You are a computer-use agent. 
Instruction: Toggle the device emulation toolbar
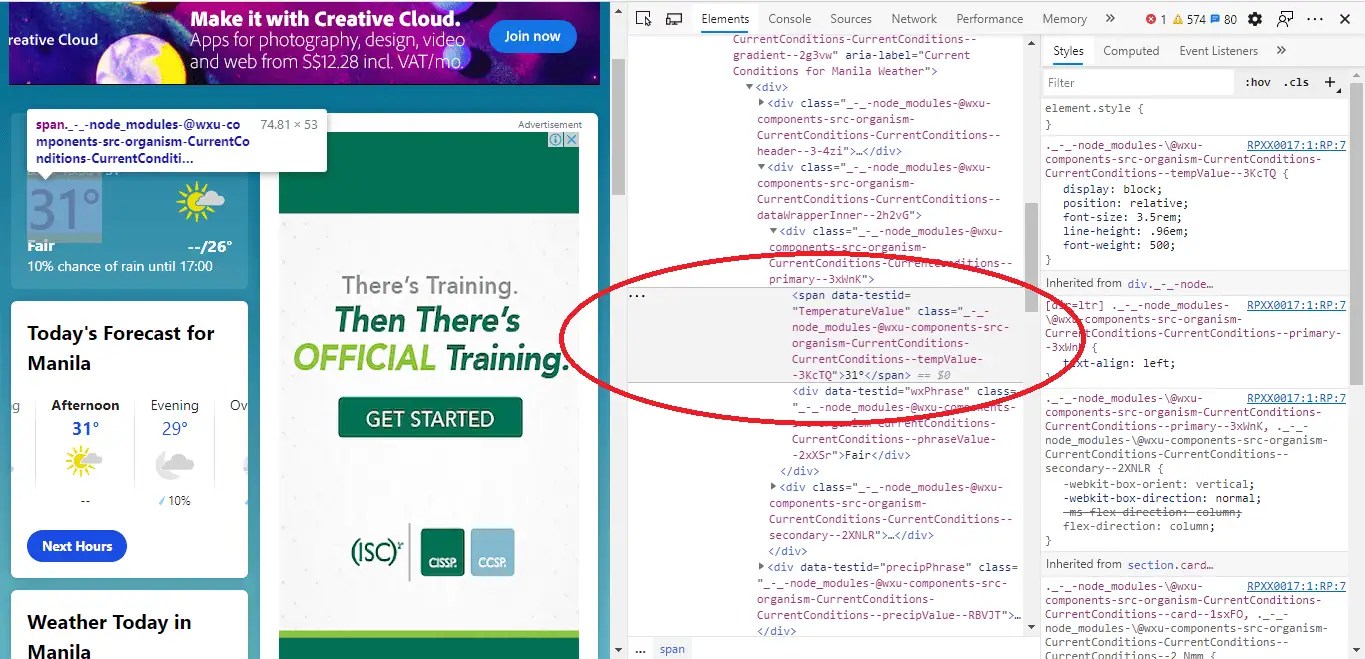point(673,18)
